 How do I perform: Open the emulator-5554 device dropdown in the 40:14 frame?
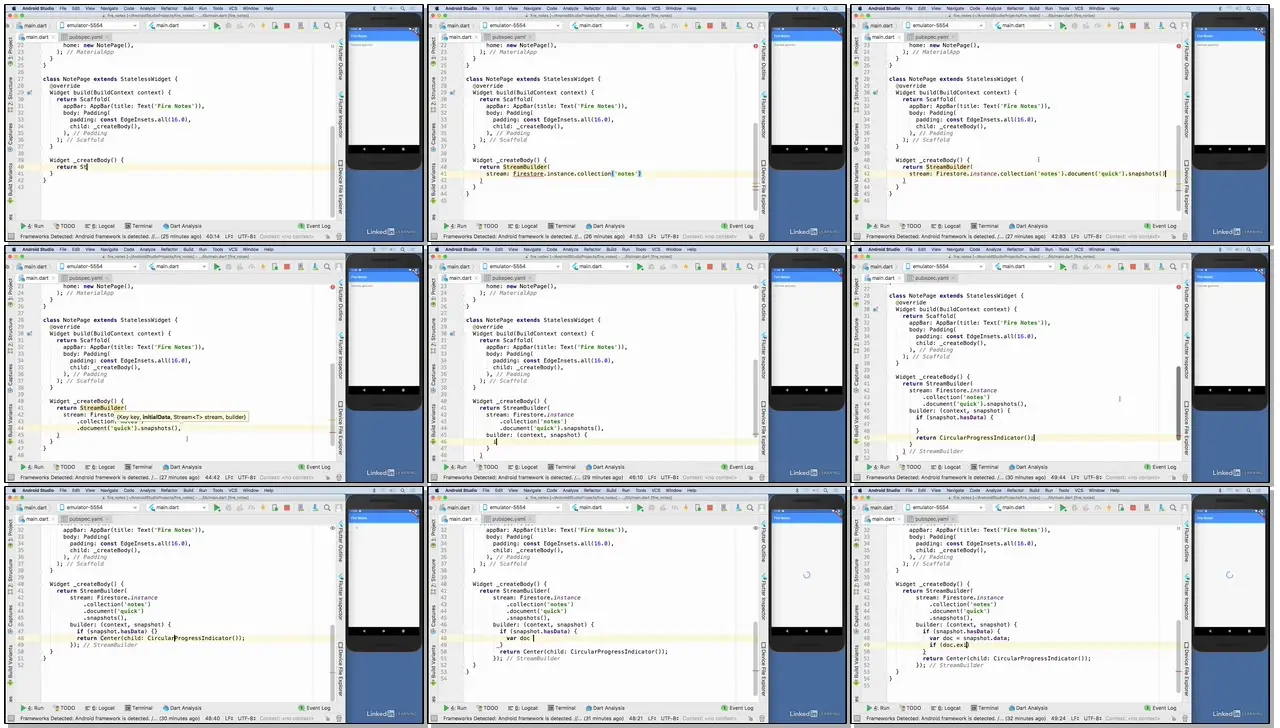pyautogui.click(x=98, y=25)
